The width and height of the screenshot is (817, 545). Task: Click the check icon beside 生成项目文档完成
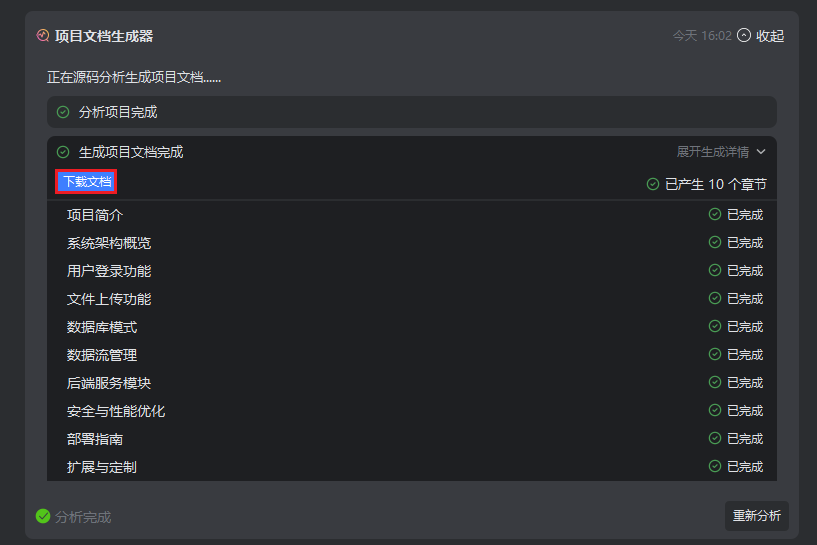(x=63, y=152)
